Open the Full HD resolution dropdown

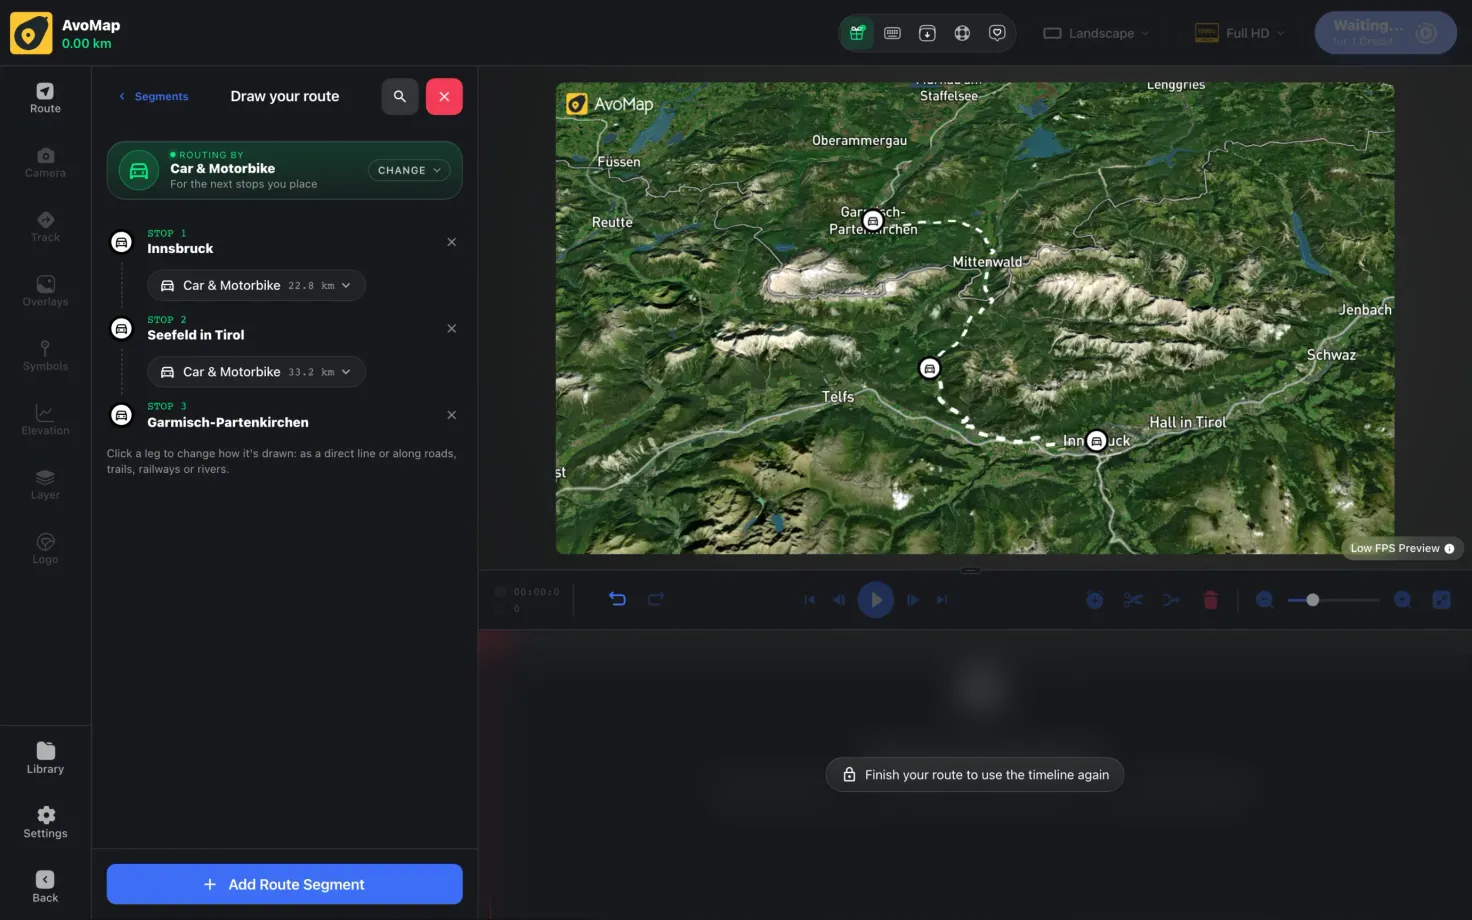(x=1240, y=33)
